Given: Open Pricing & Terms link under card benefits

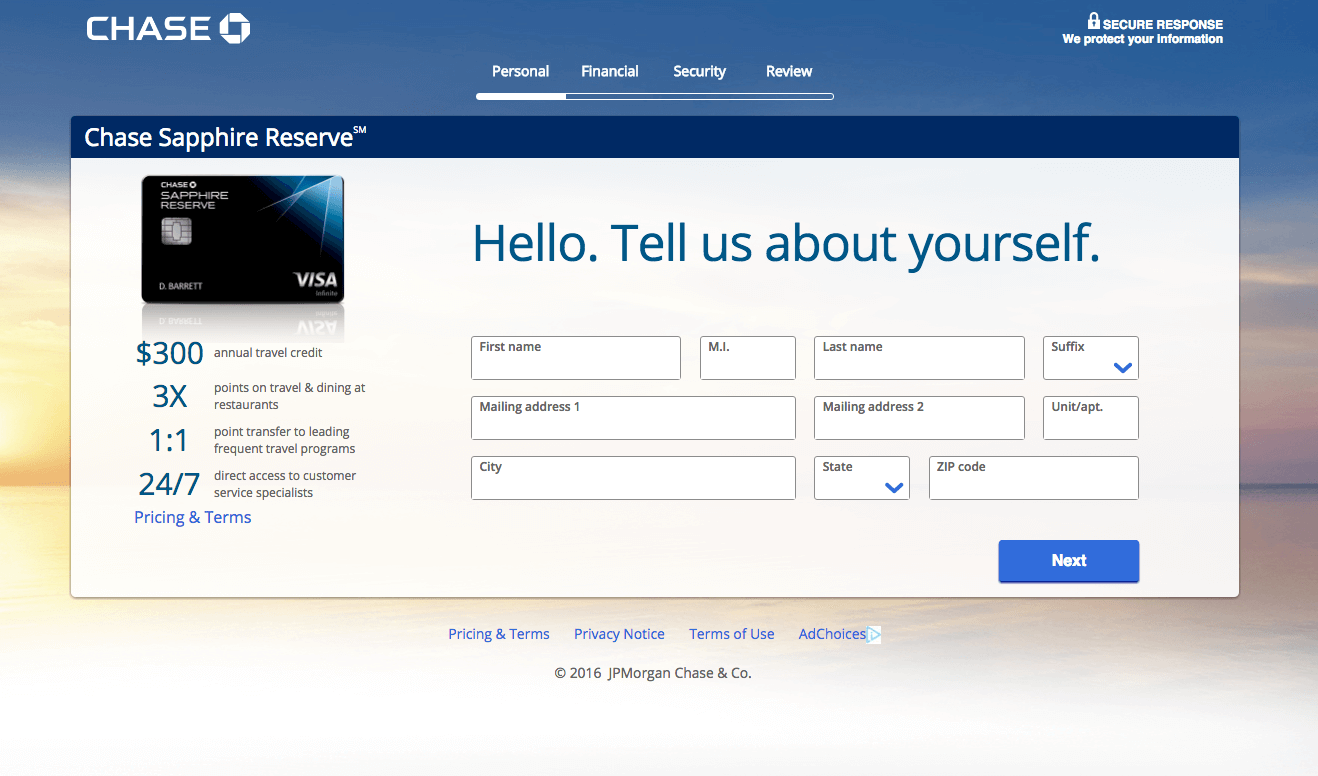Looking at the screenshot, I should (193, 517).
